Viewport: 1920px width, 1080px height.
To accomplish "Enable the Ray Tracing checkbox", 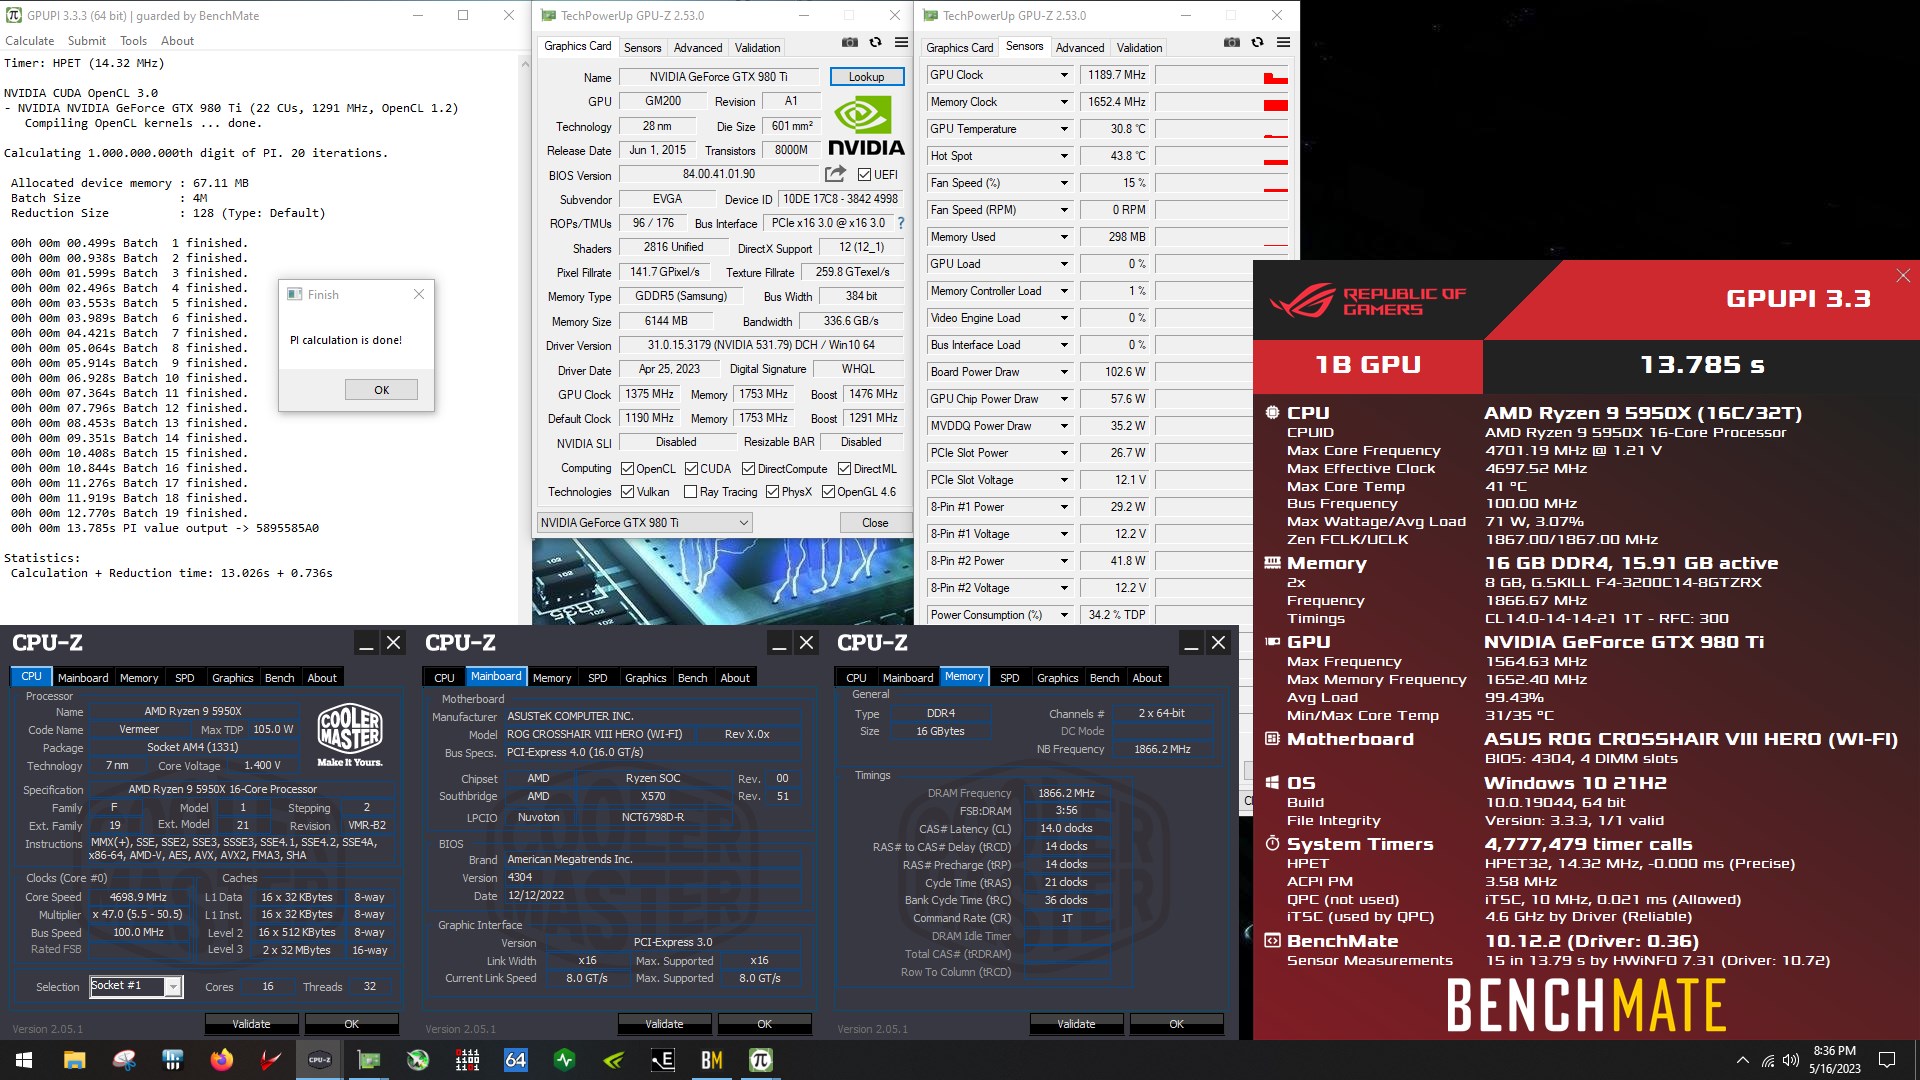I will coord(690,491).
